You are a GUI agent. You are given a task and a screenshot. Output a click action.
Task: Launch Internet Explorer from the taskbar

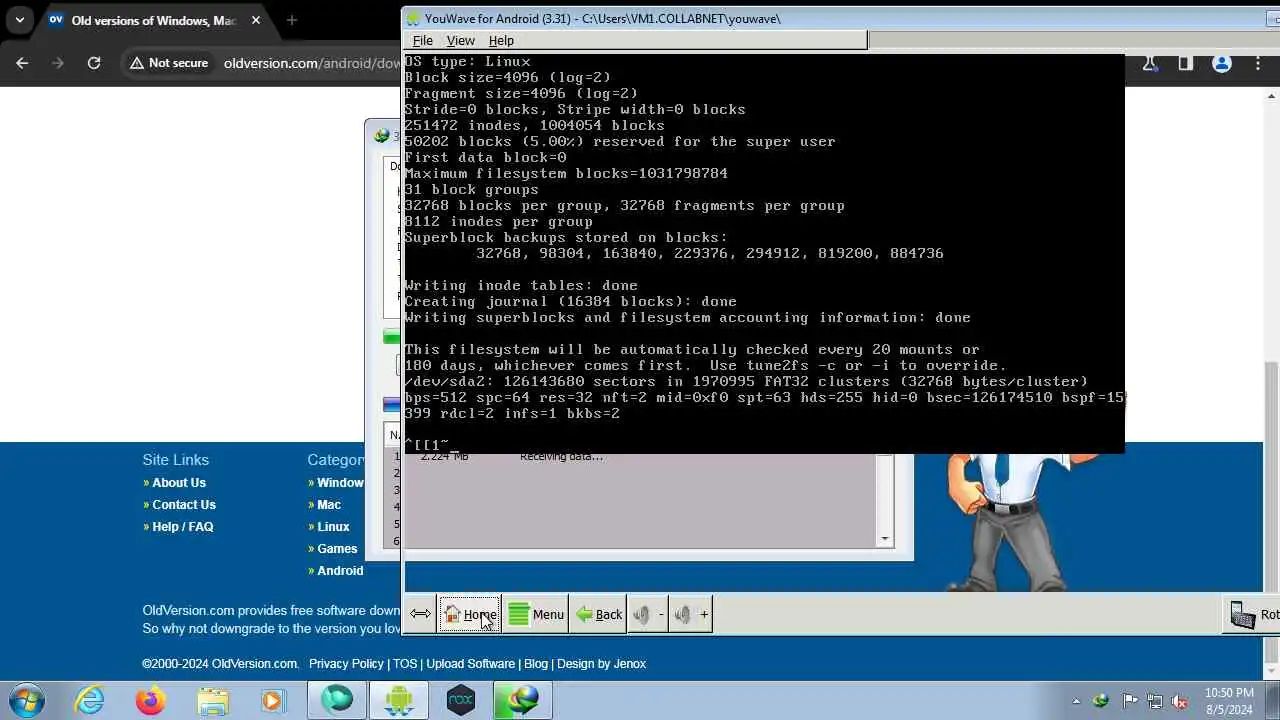[x=90, y=700]
